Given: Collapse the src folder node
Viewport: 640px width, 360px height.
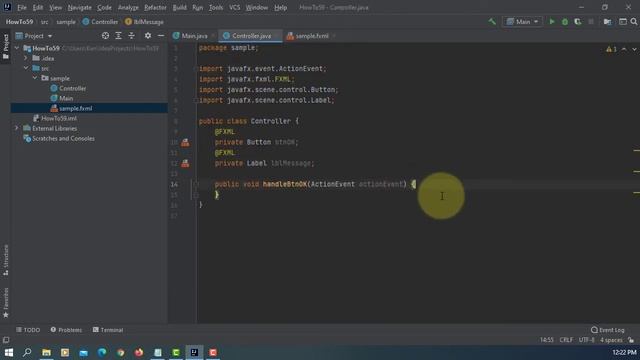Looking at the screenshot, I should click(x=26, y=68).
